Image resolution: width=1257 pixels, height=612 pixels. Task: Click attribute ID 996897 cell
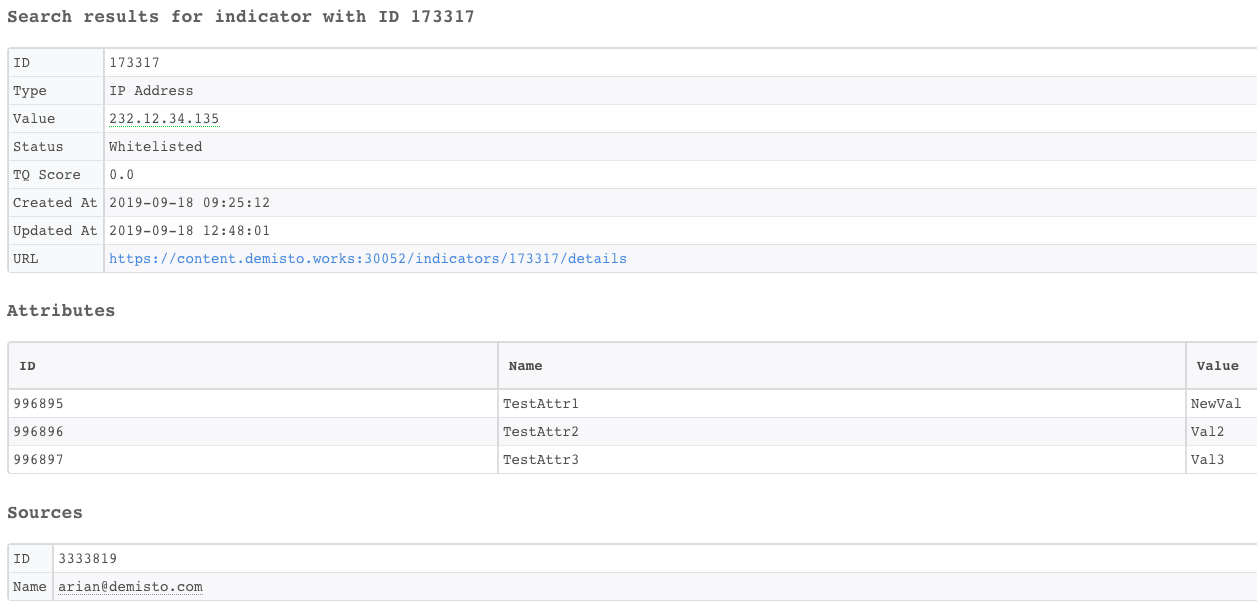click(253, 460)
